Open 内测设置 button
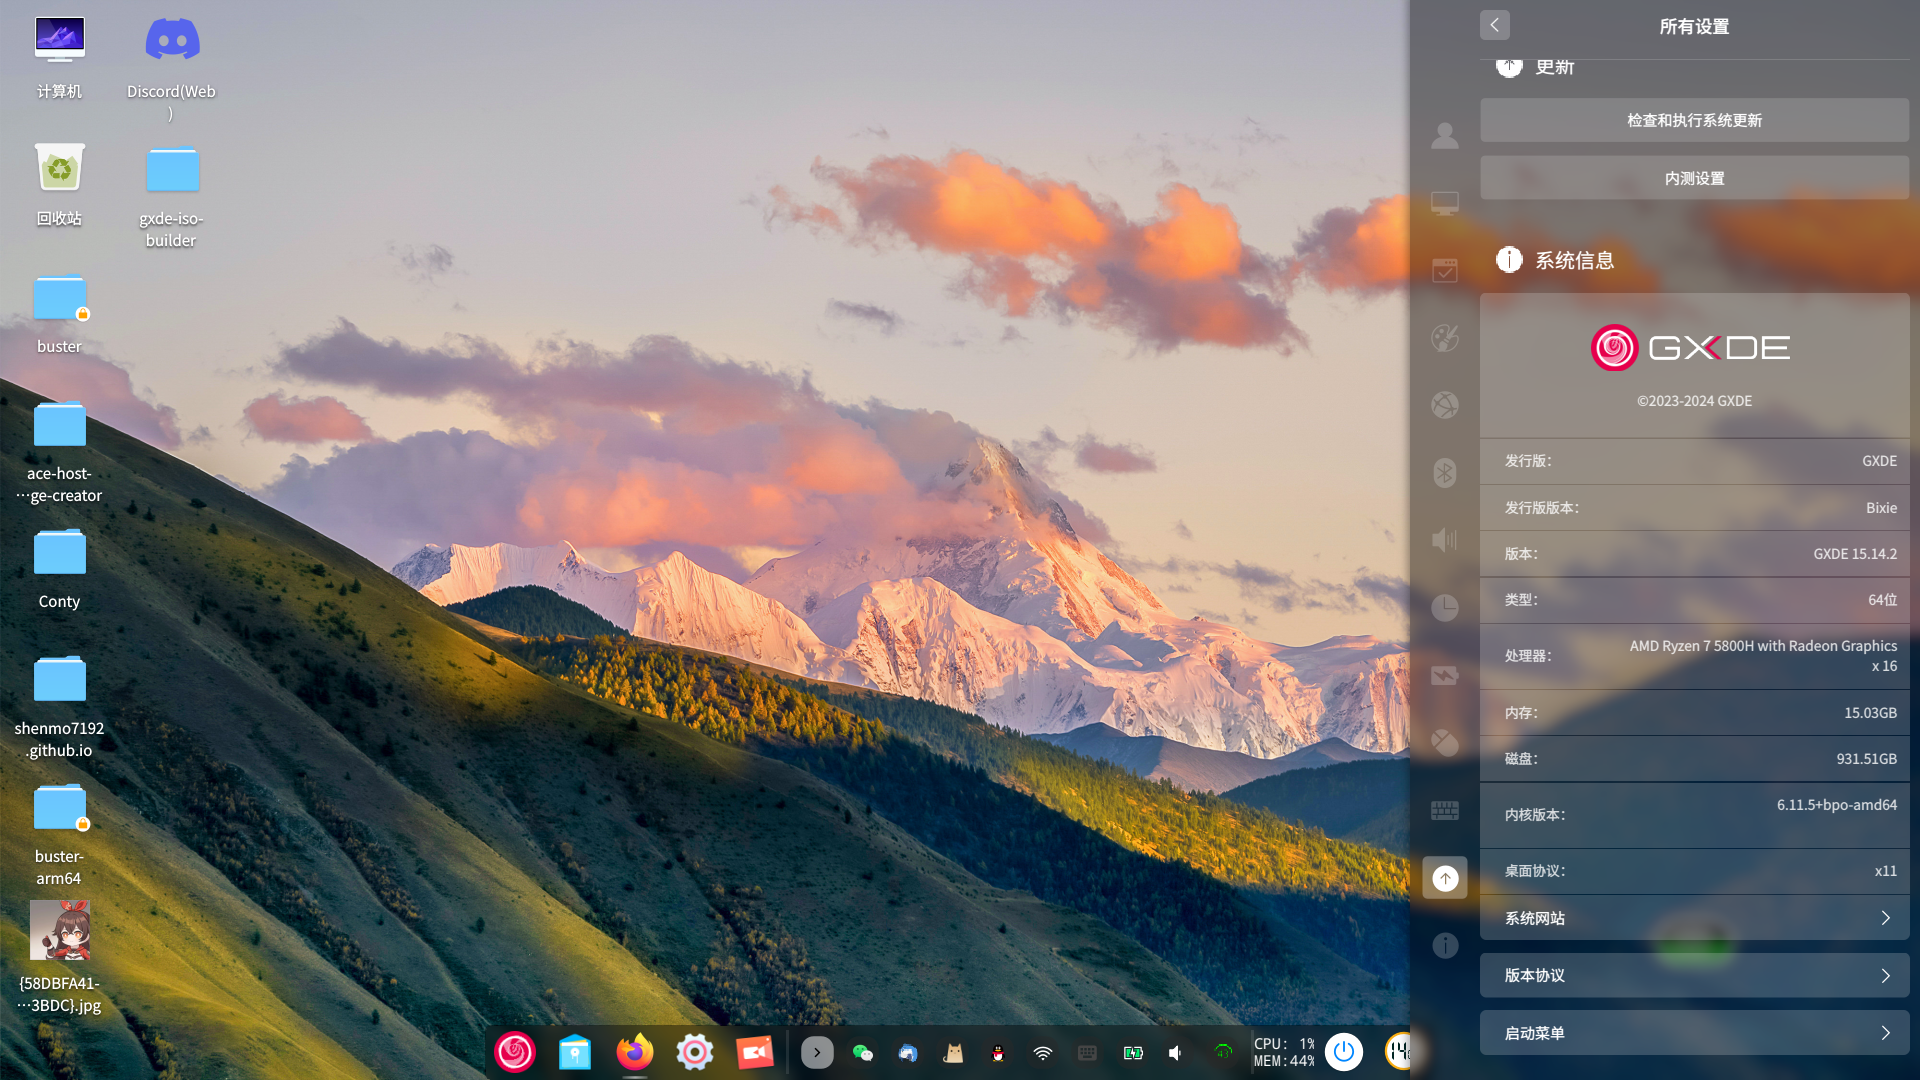The image size is (1920, 1080). click(1694, 178)
